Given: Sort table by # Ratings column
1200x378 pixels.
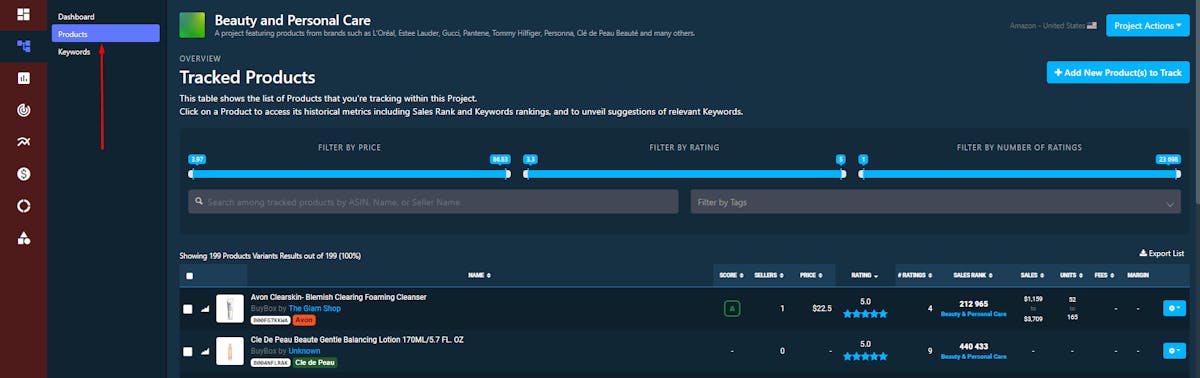Looking at the screenshot, I should pos(916,275).
